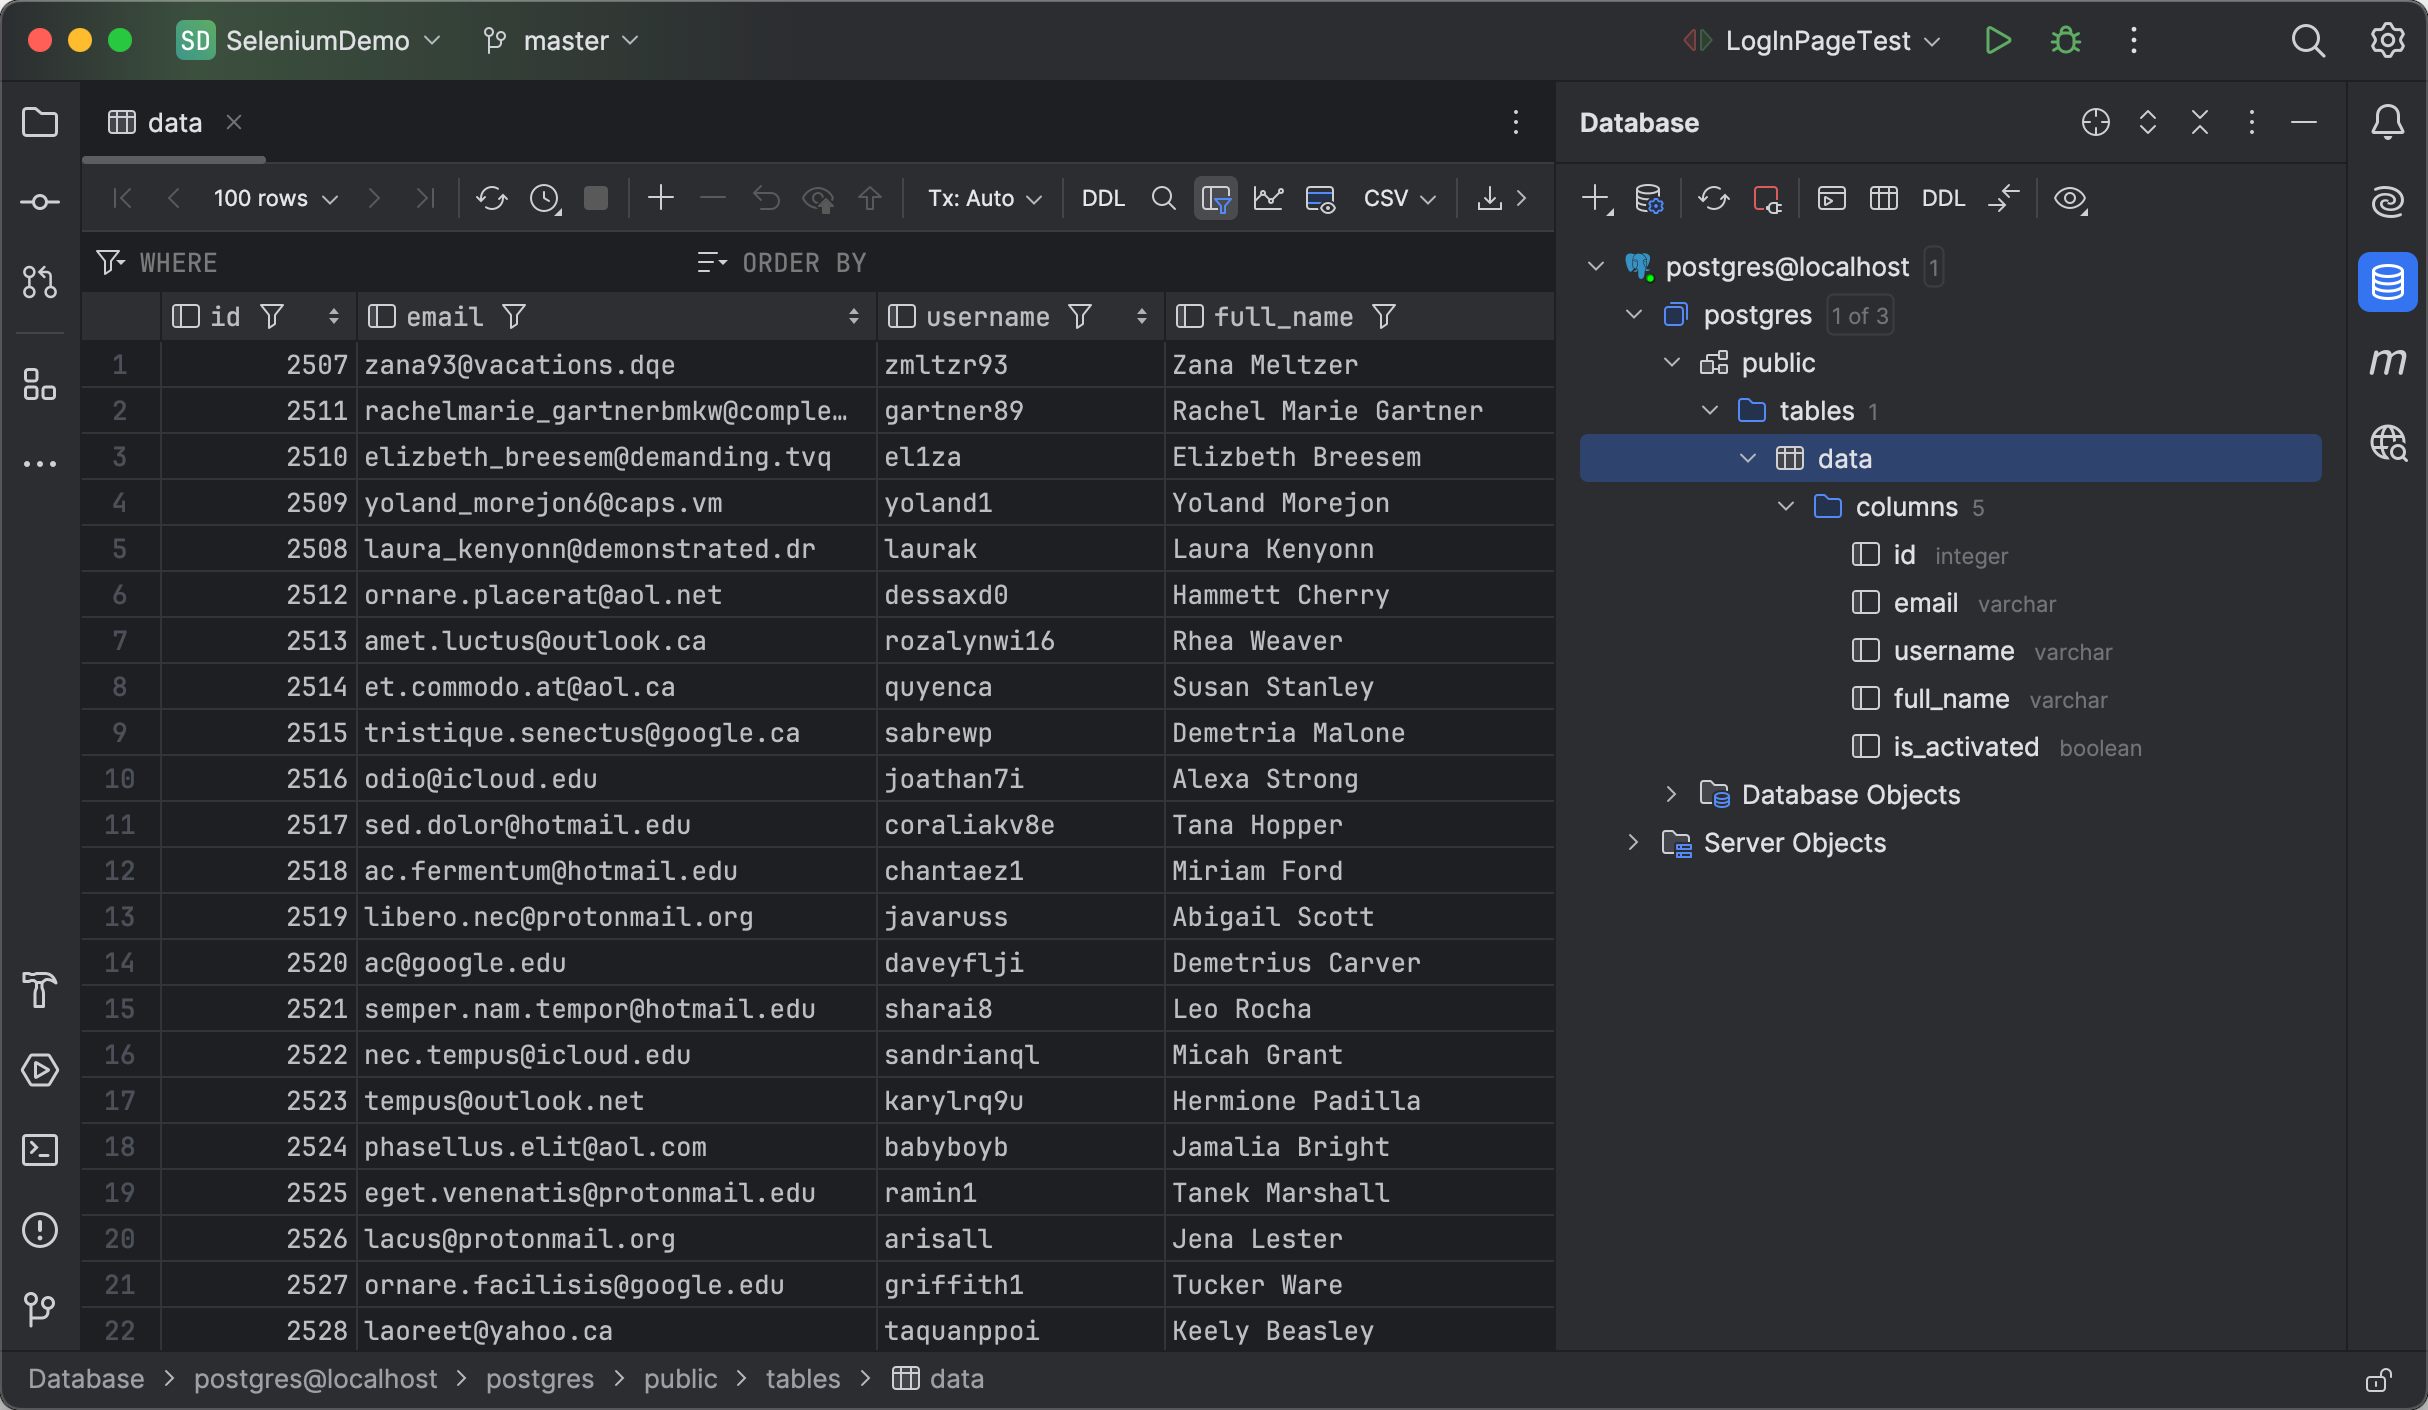The image size is (2428, 1410).
Task: Refresh the Database panel
Action: (1713, 198)
